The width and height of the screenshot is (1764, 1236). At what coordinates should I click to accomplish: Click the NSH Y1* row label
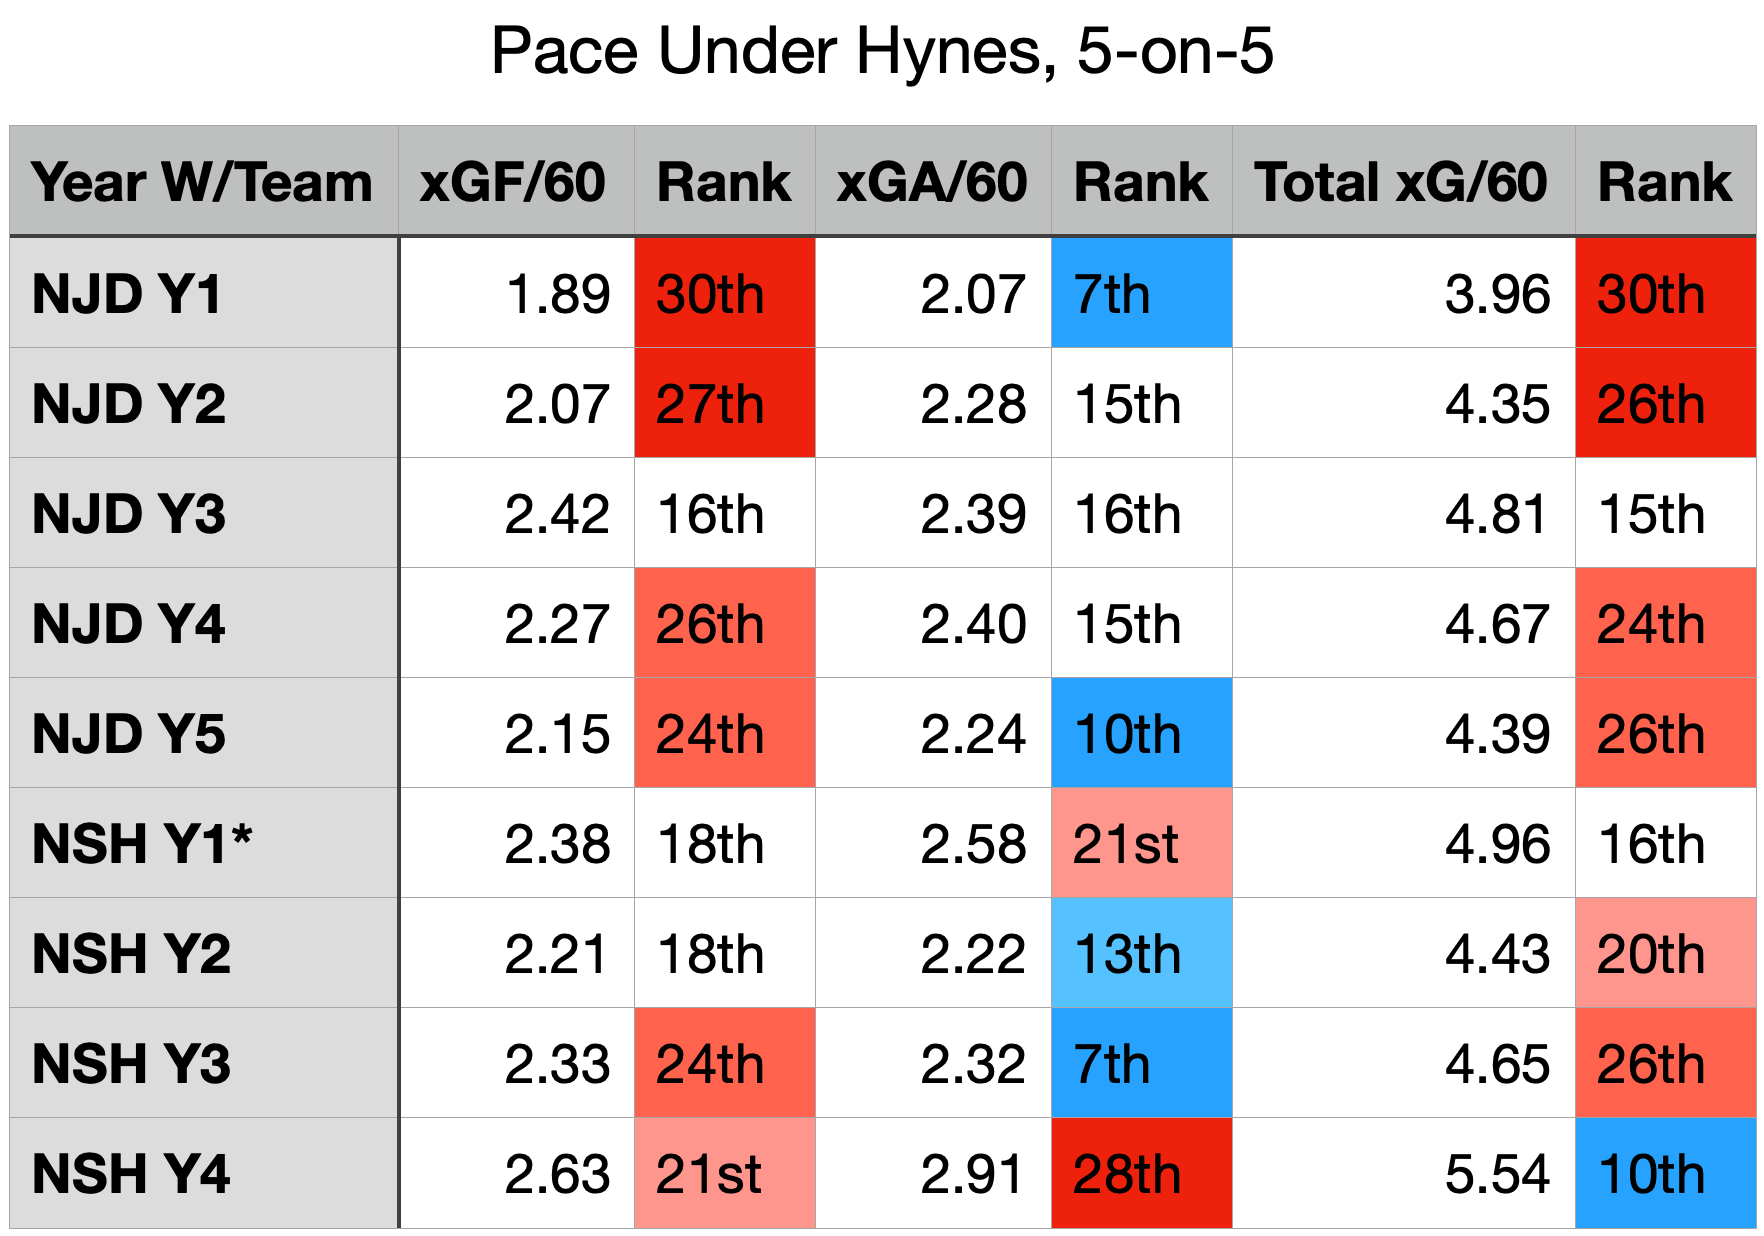[142, 844]
